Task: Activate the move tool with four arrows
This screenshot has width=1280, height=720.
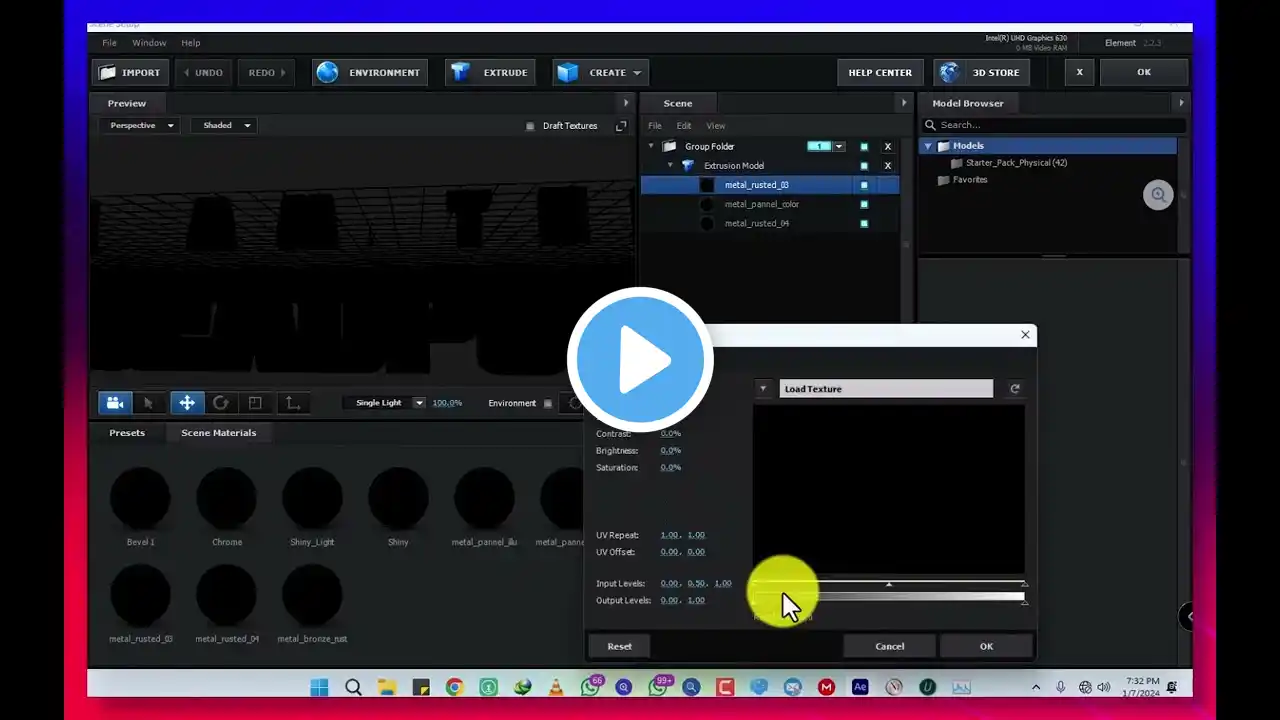Action: (x=186, y=403)
